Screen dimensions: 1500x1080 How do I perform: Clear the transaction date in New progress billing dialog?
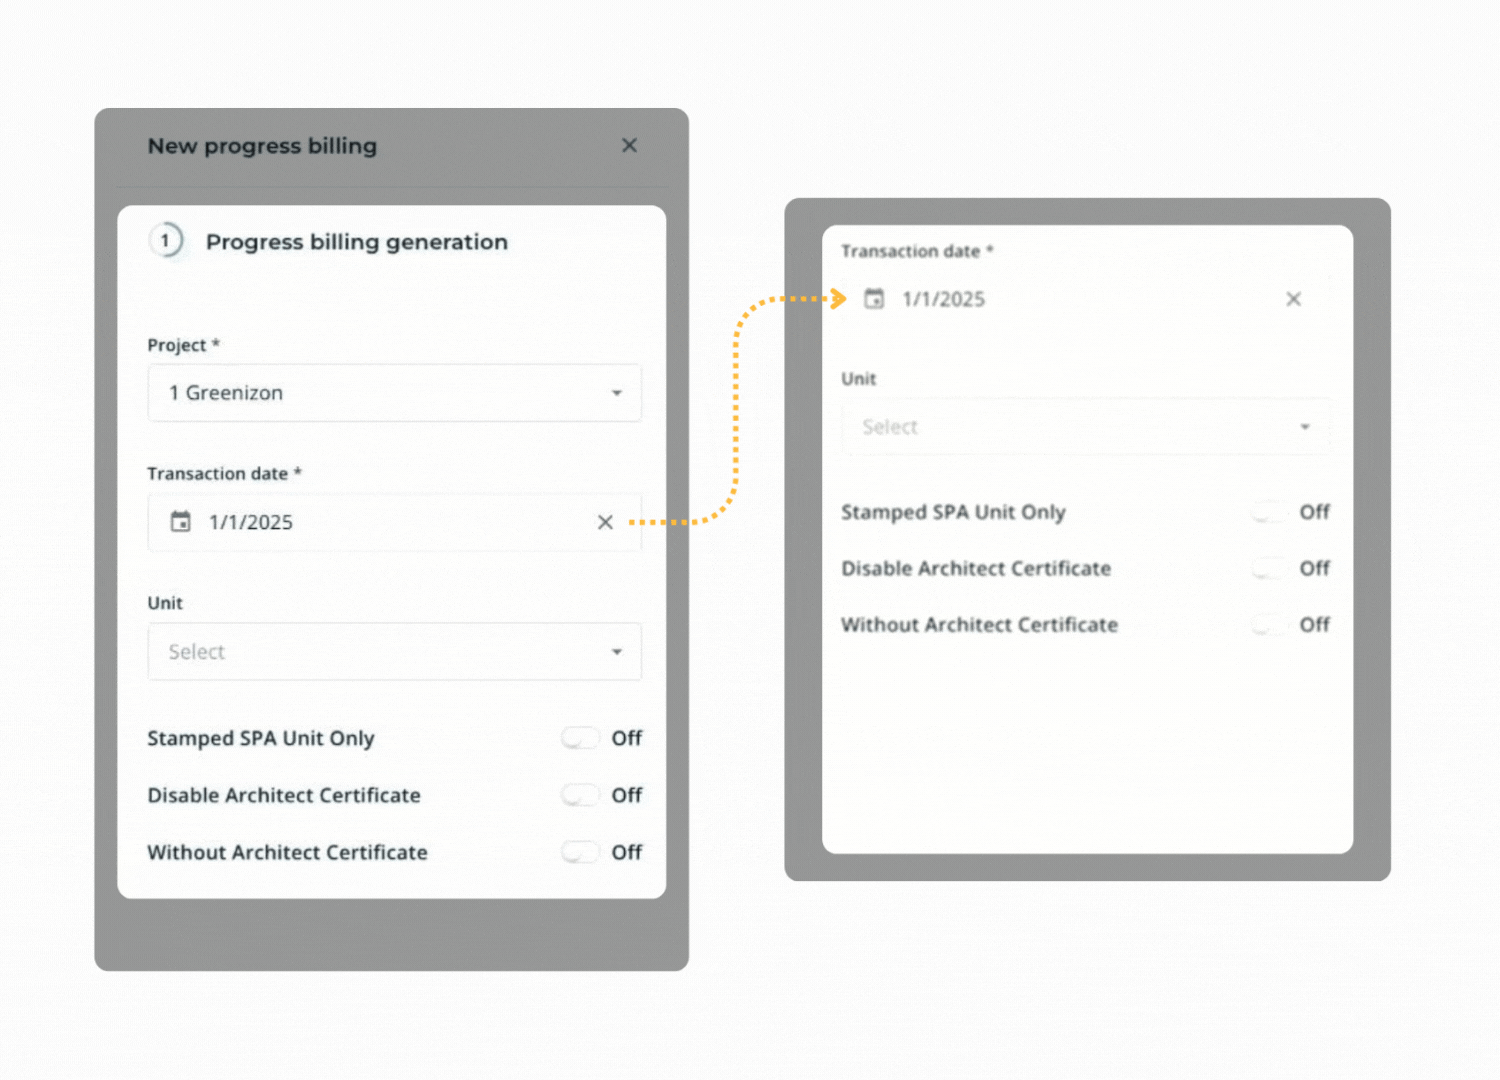605,522
